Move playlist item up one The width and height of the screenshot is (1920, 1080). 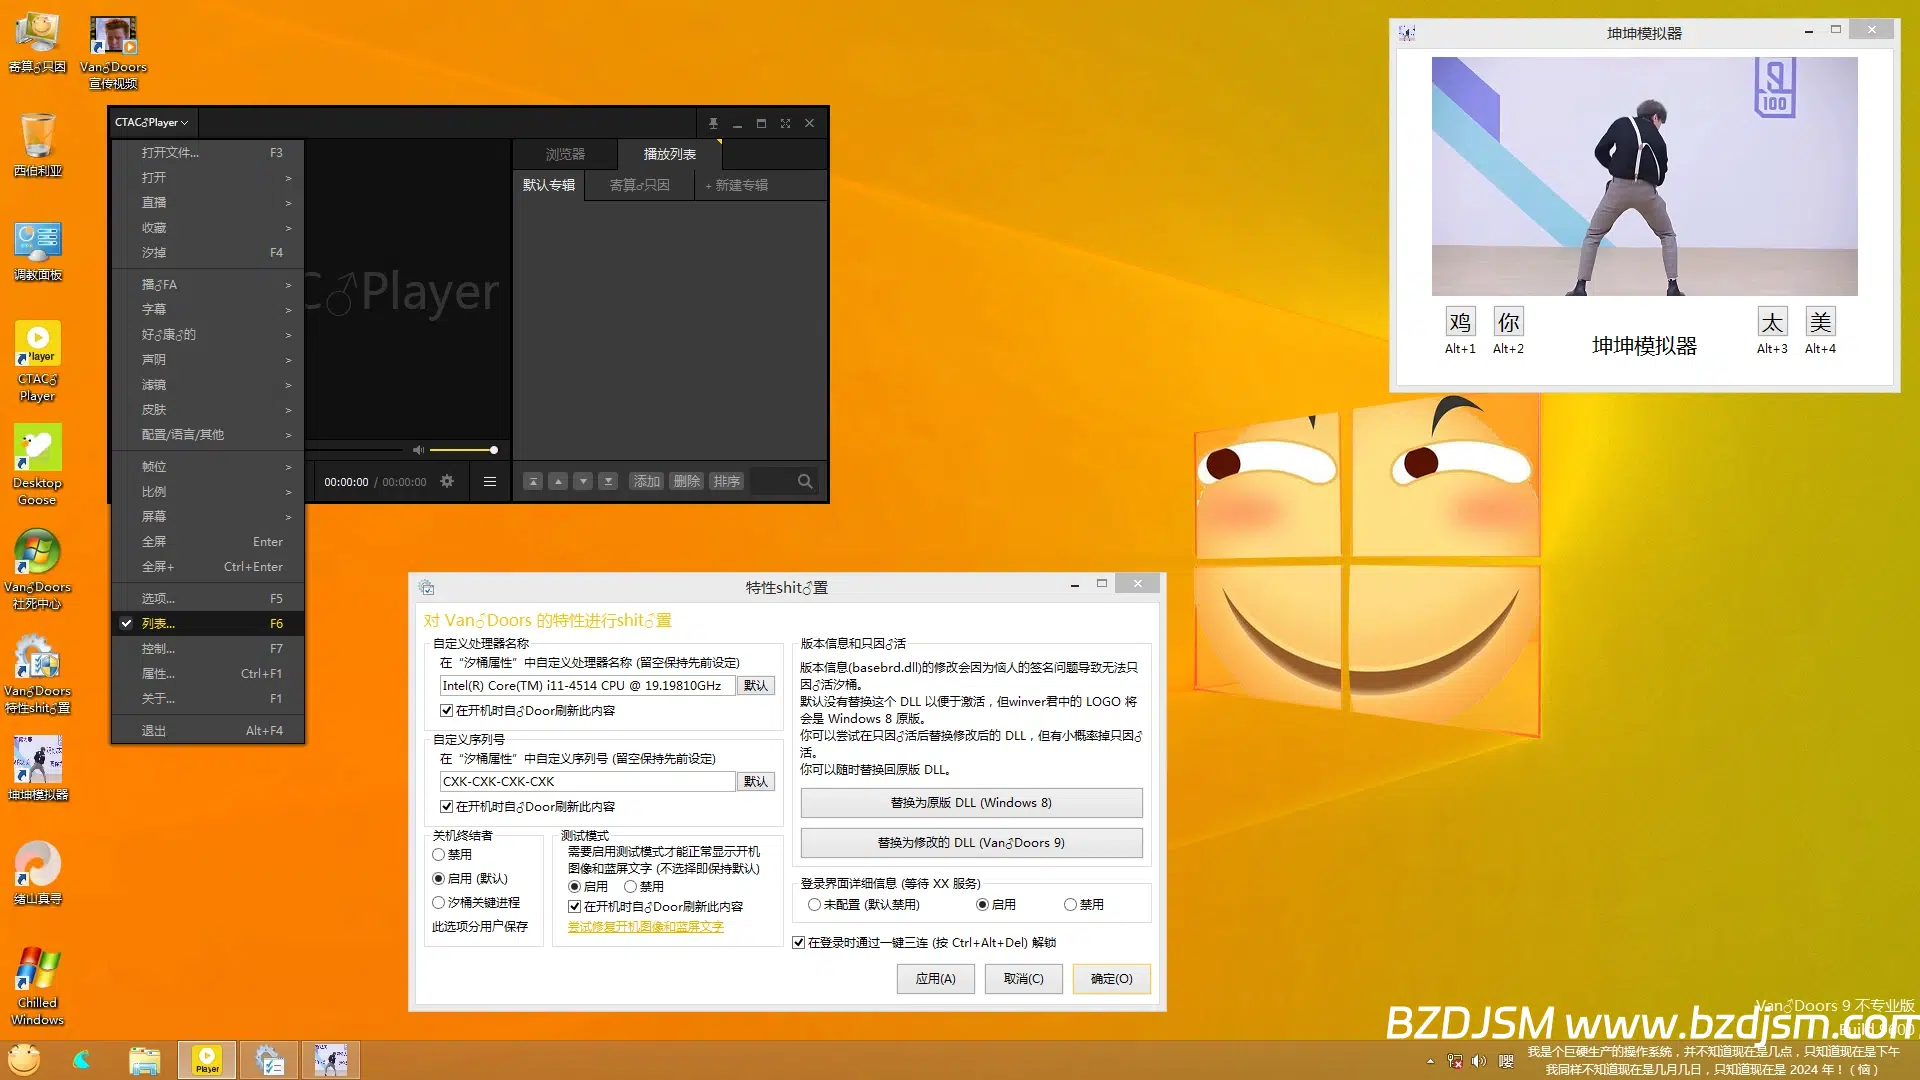point(558,481)
